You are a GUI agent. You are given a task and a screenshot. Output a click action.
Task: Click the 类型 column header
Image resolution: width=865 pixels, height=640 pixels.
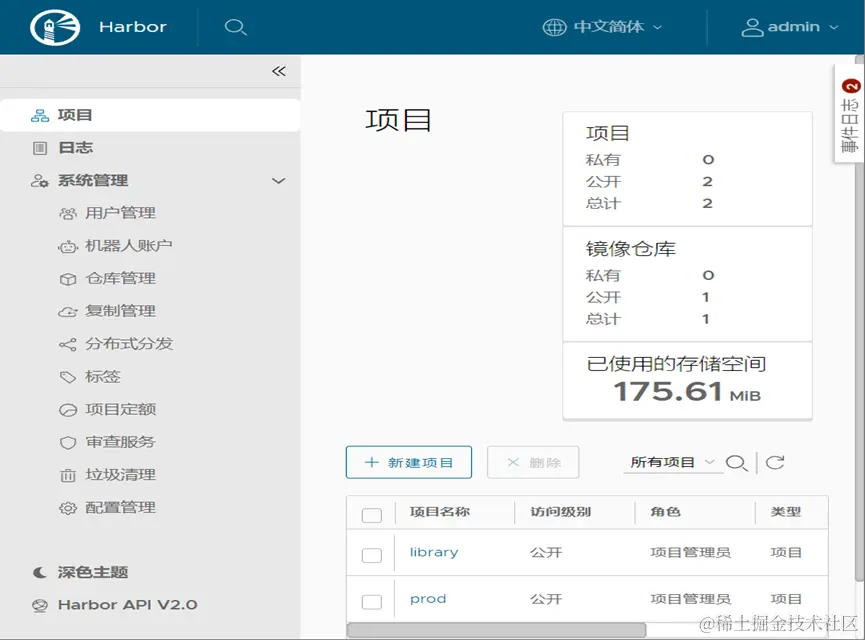(x=786, y=512)
